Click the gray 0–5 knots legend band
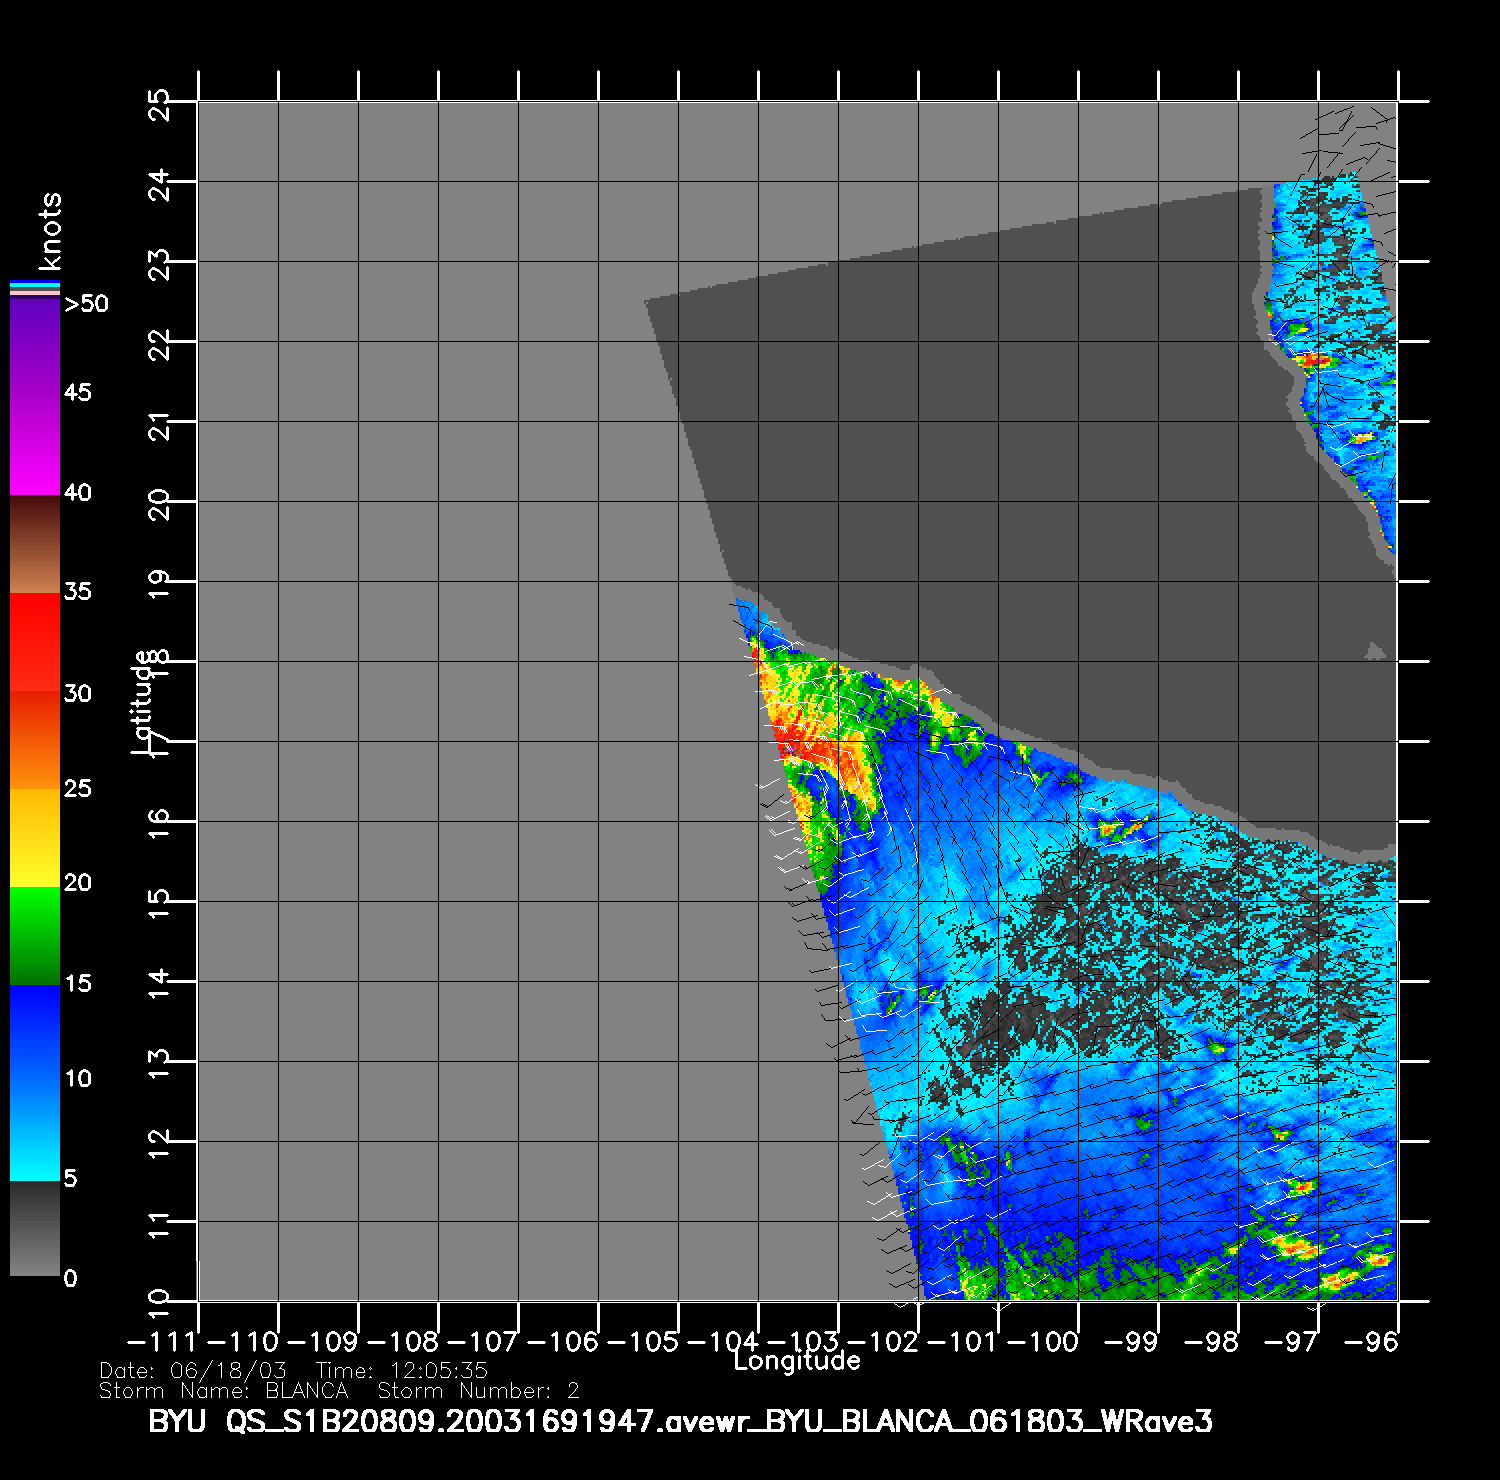This screenshot has height=1480, width=1500. pos(35,1228)
